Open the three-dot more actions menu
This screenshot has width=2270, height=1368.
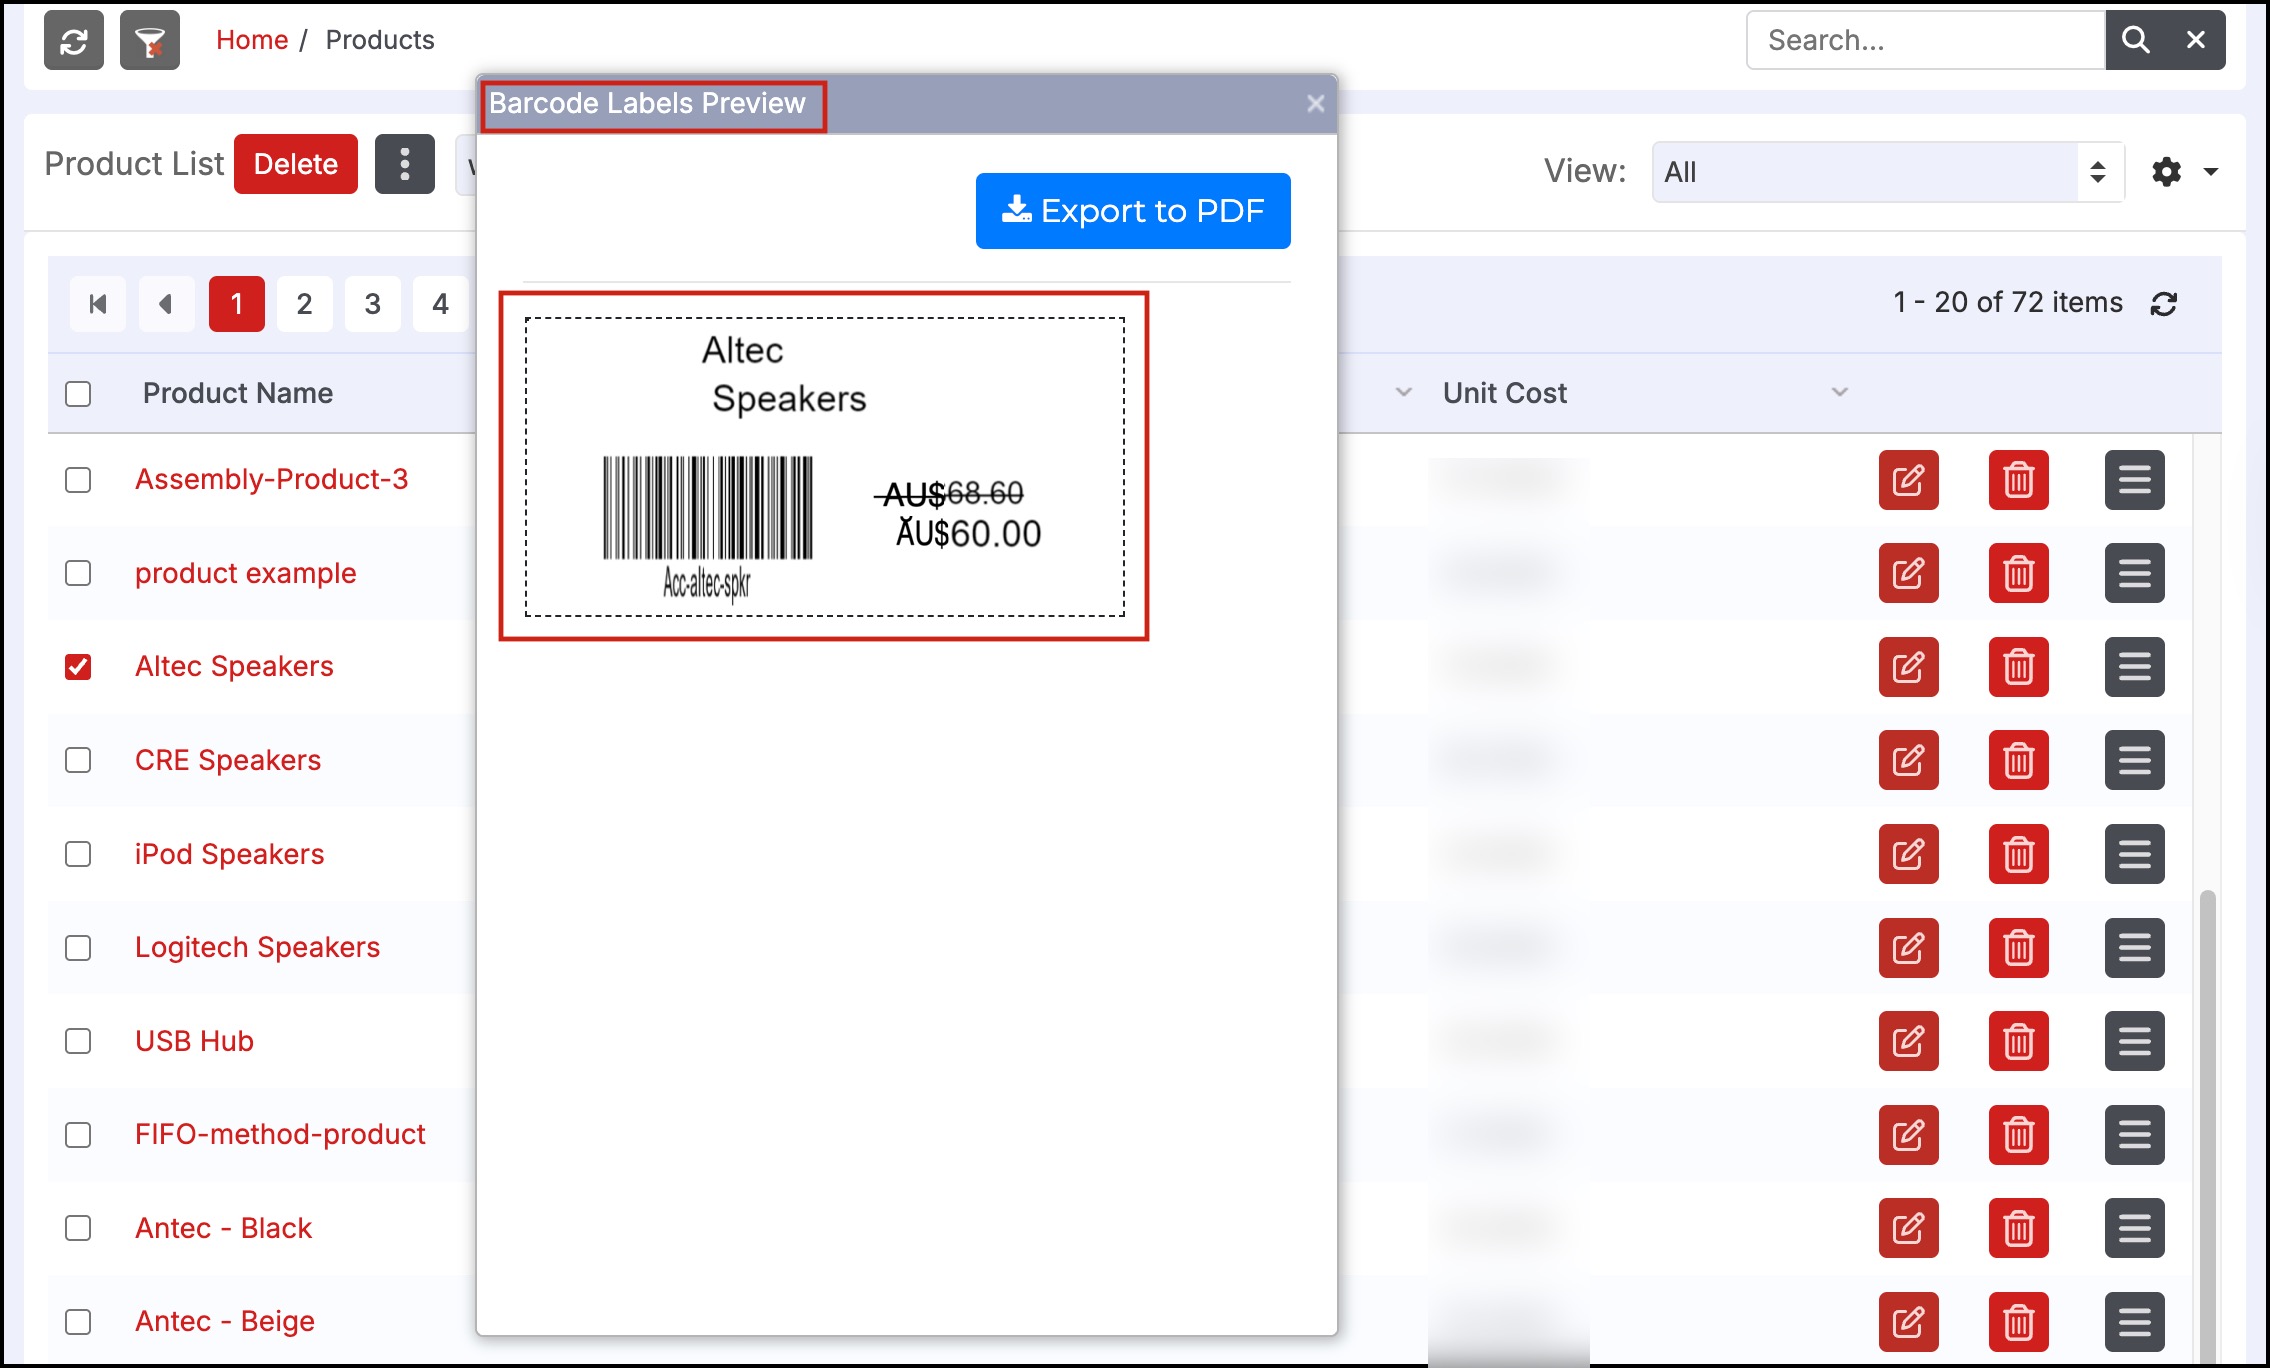click(x=404, y=164)
